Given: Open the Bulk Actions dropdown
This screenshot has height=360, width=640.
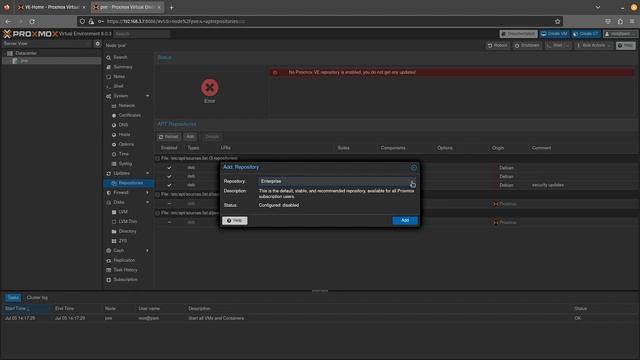Looking at the screenshot, I should pyautogui.click(x=593, y=46).
